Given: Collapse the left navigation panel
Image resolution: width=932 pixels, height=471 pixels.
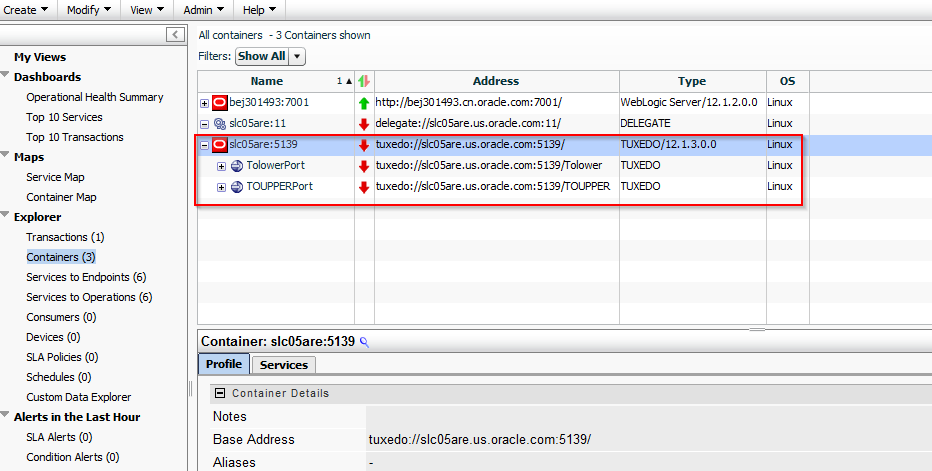Looking at the screenshot, I should tap(175, 34).
